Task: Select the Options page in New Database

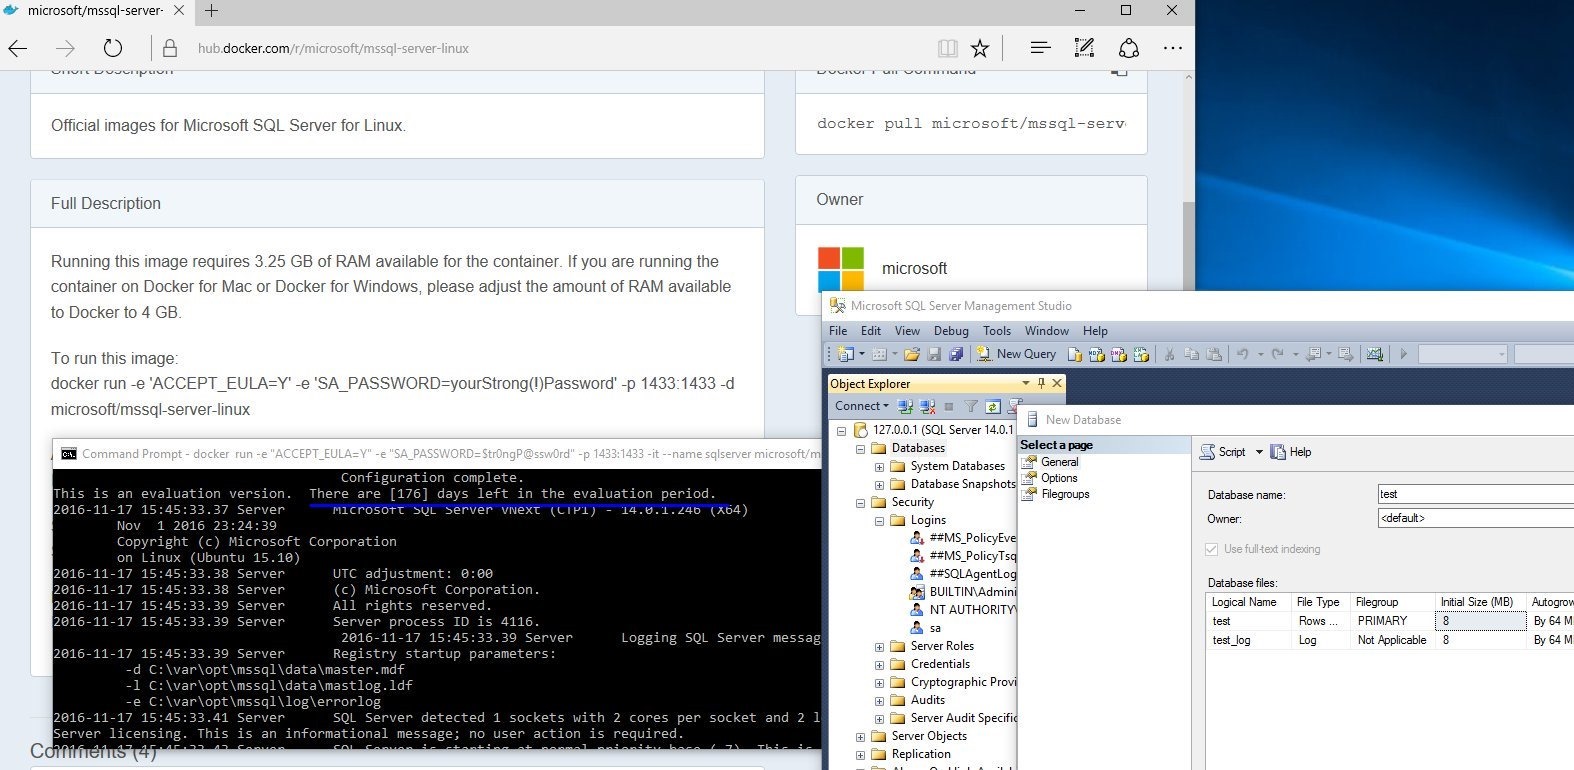Action: coord(1059,478)
